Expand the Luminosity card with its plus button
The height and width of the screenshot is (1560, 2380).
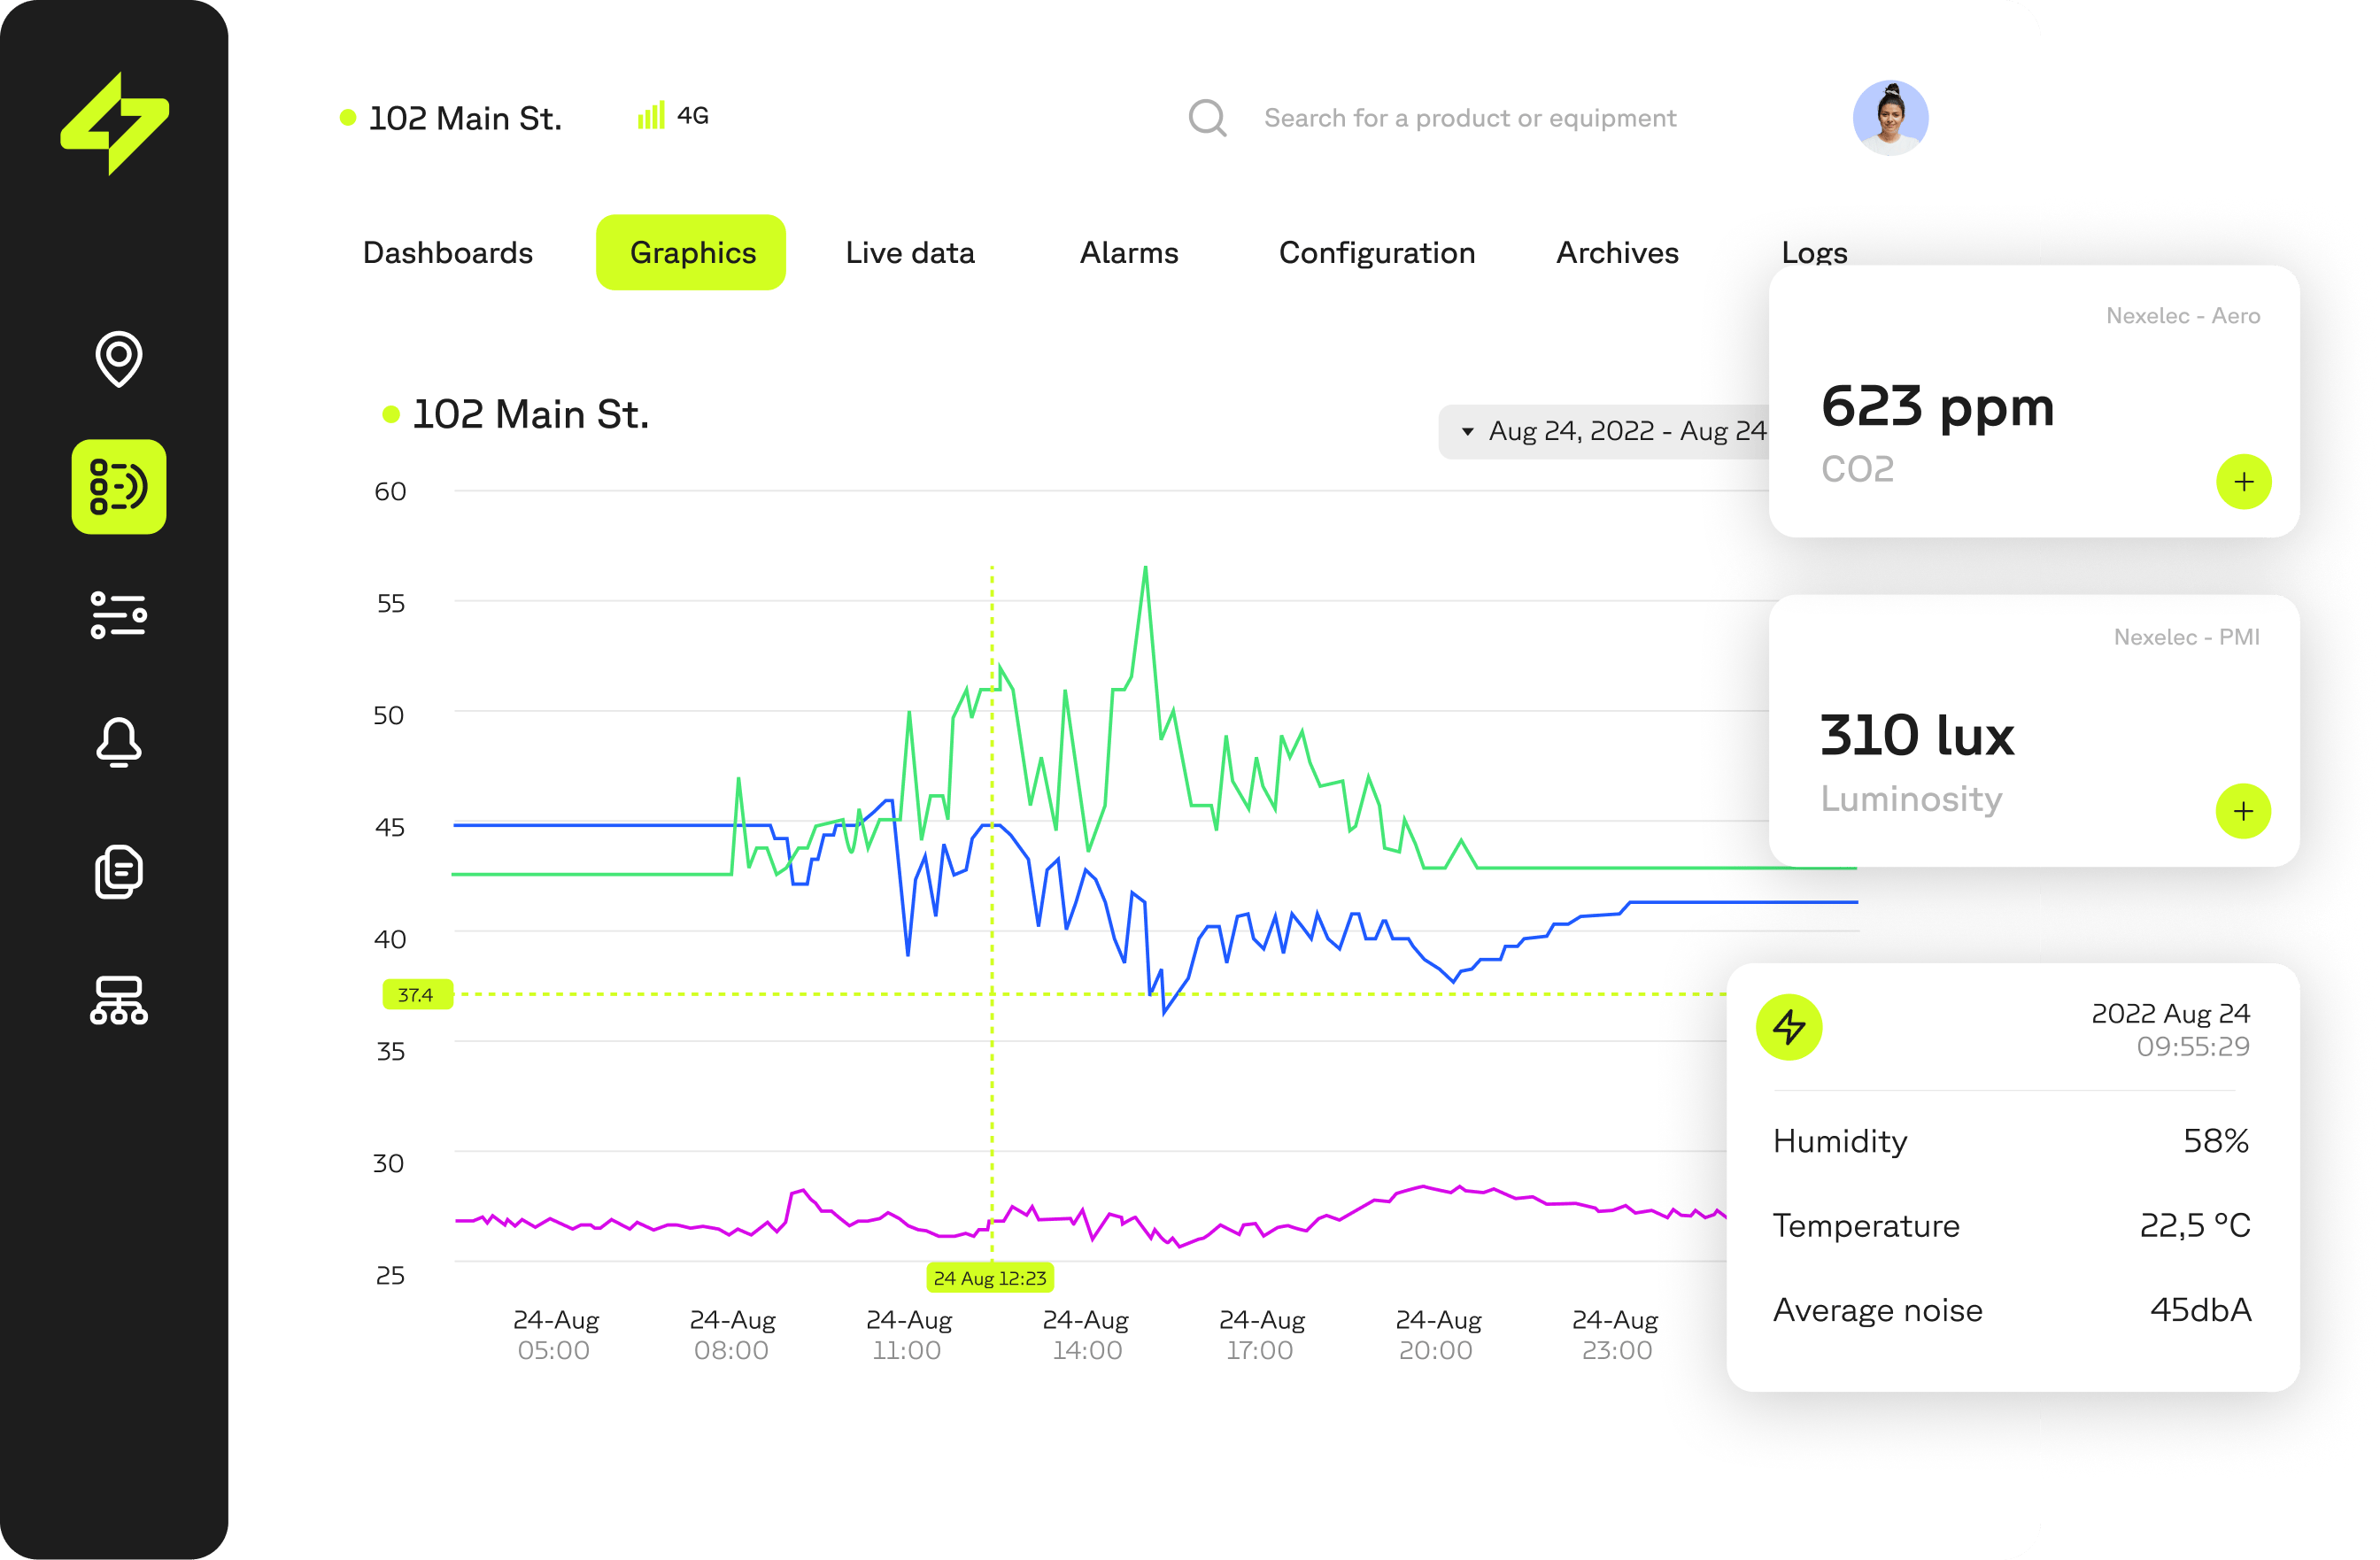pos(2244,811)
